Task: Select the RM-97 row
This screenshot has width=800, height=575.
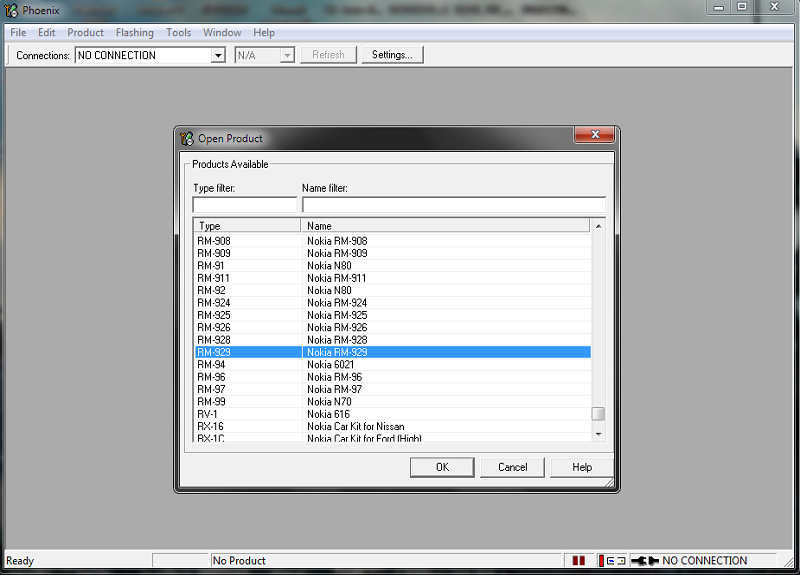Action: 393,389
